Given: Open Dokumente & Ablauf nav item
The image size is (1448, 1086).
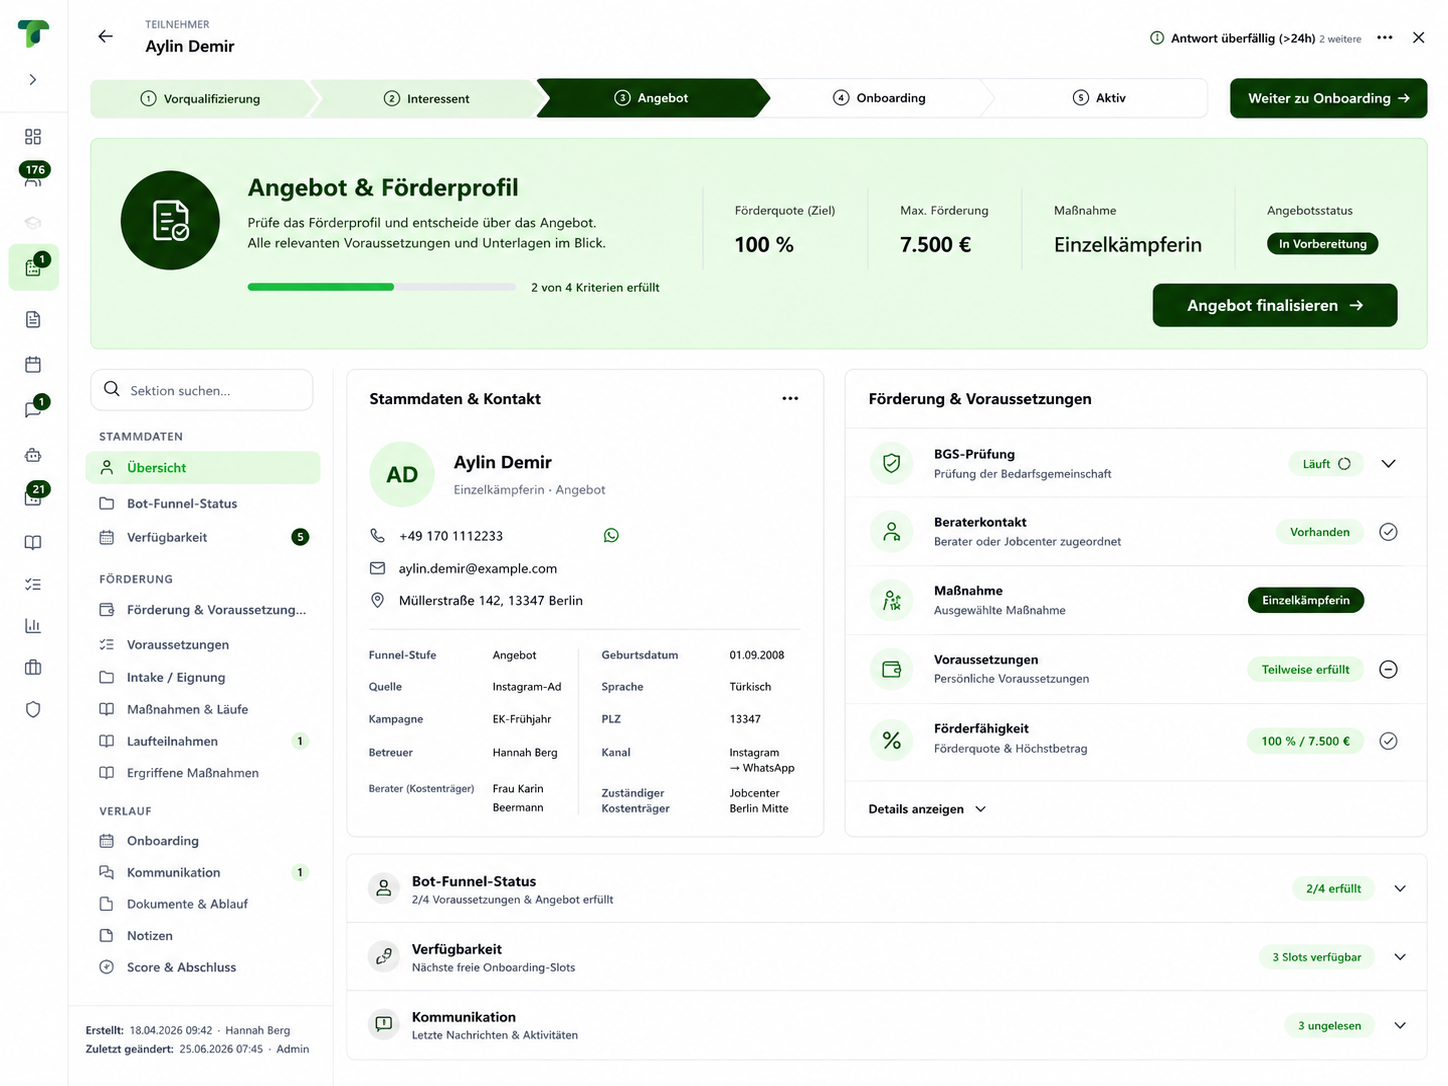Looking at the screenshot, I should pyautogui.click(x=203, y=904).
